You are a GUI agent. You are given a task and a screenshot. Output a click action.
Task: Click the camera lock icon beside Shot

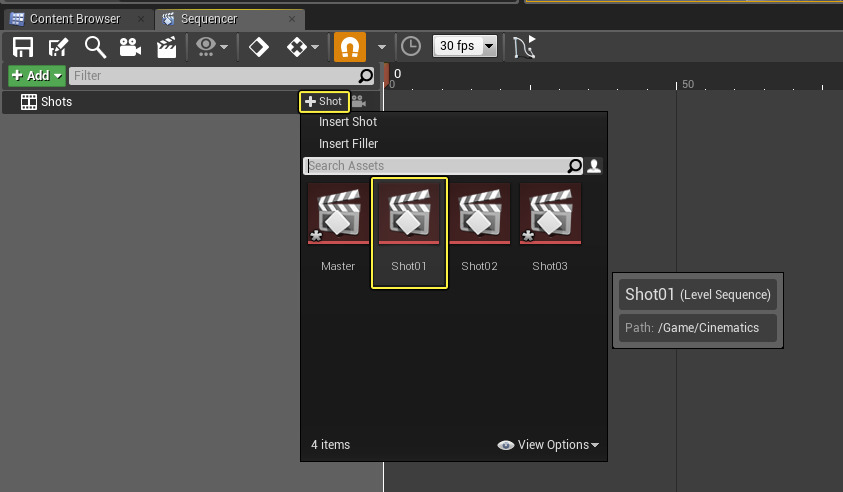point(359,102)
